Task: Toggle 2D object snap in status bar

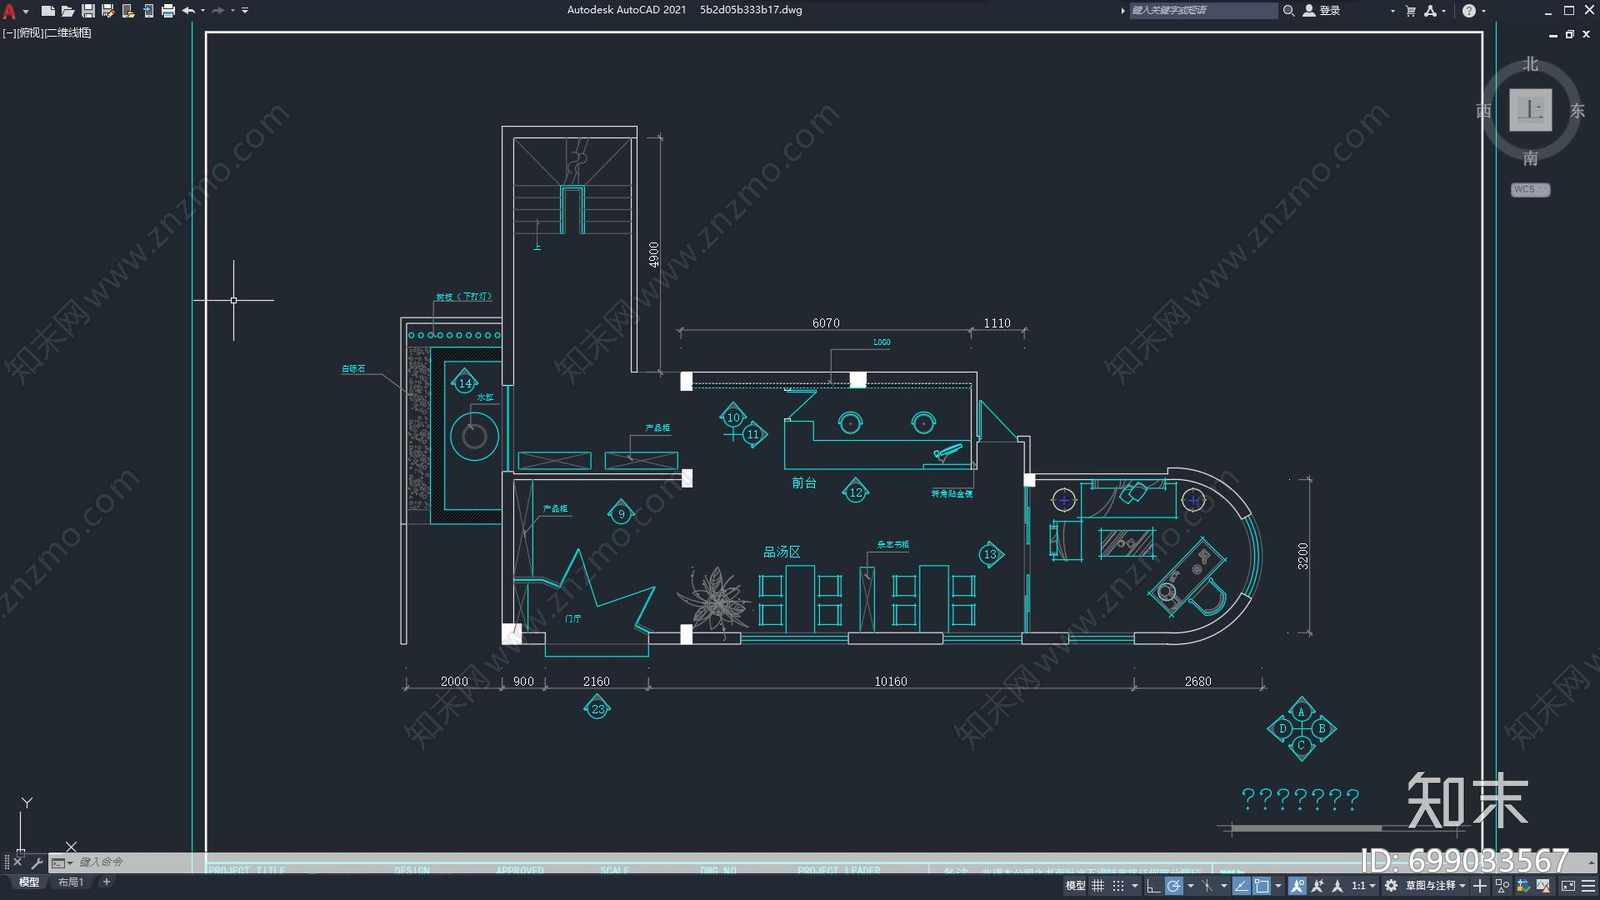Action: click(x=1261, y=886)
